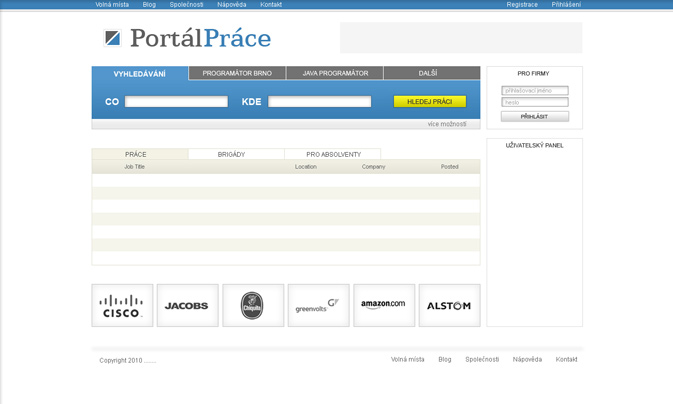Open the Další search tab
673x404 pixels.
pos(428,73)
